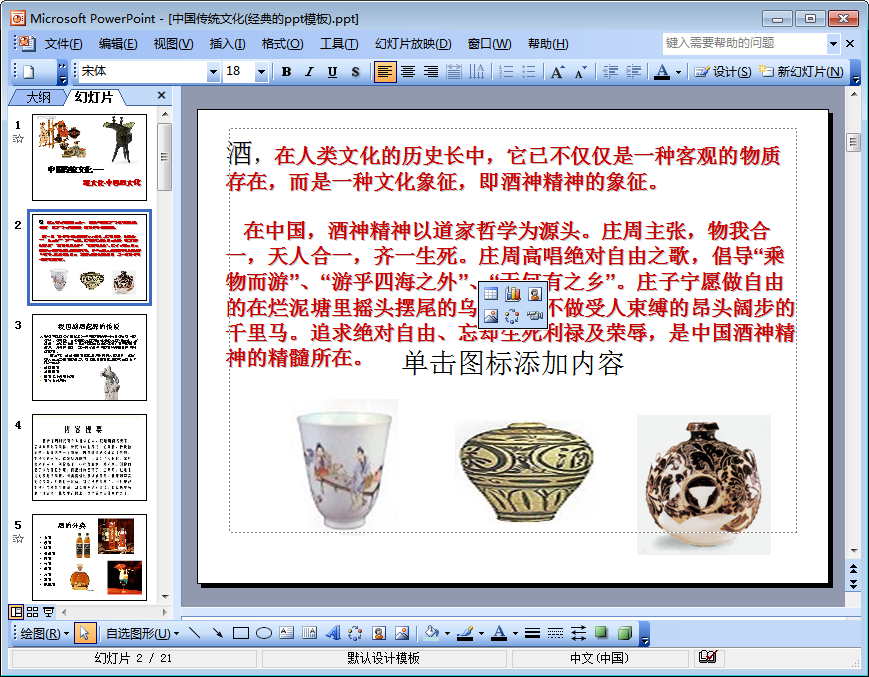Select slide 4 thumbnail

coord(89,458)
